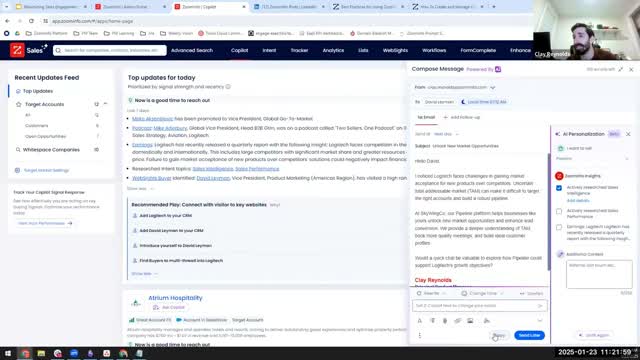Open the three-dot more options menu in composer
The height and width of the screenshot is (360, 640).
click(420, 335)
